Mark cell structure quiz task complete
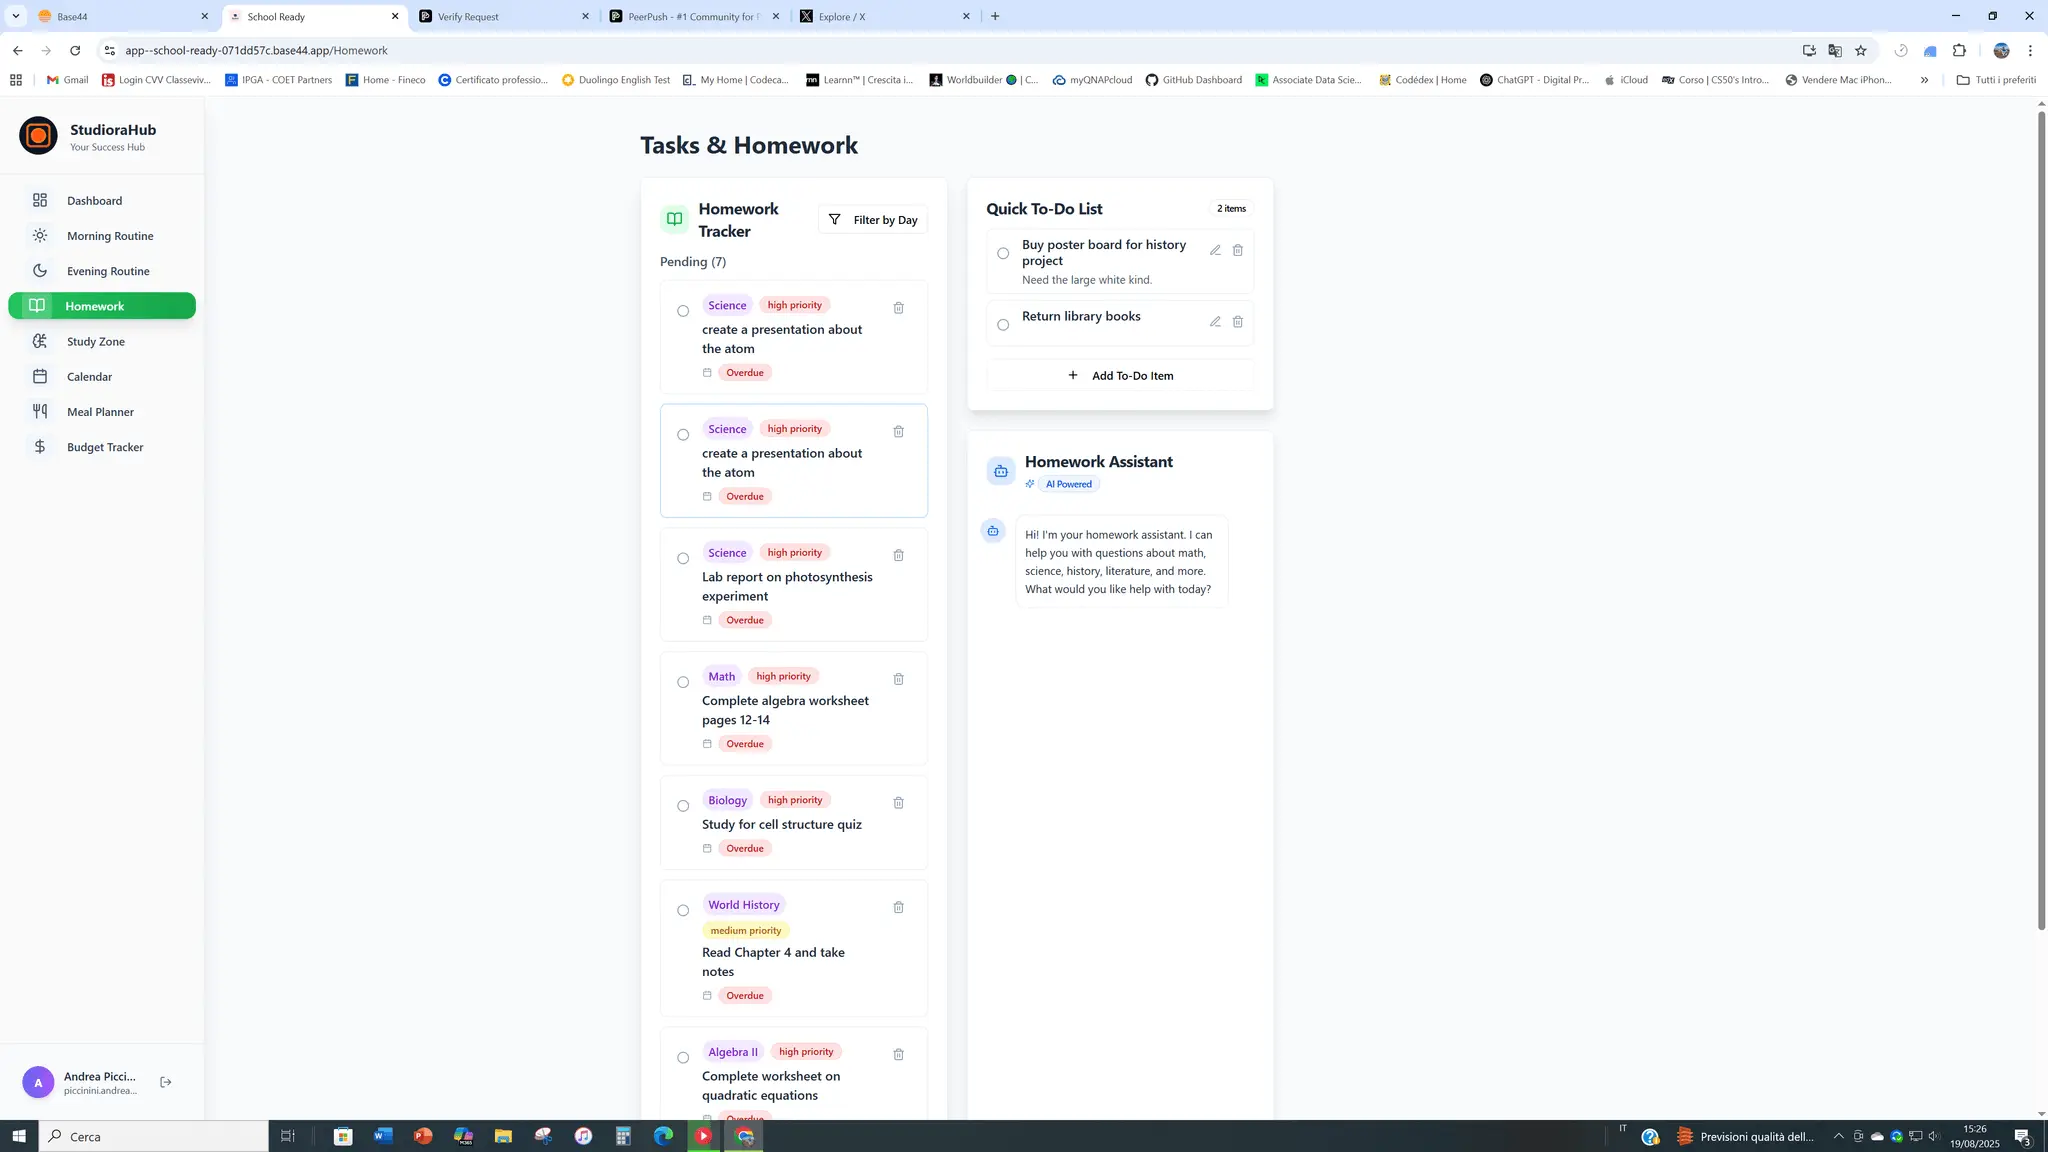This screenshot has width=2048, height=1152. [683, 806]
